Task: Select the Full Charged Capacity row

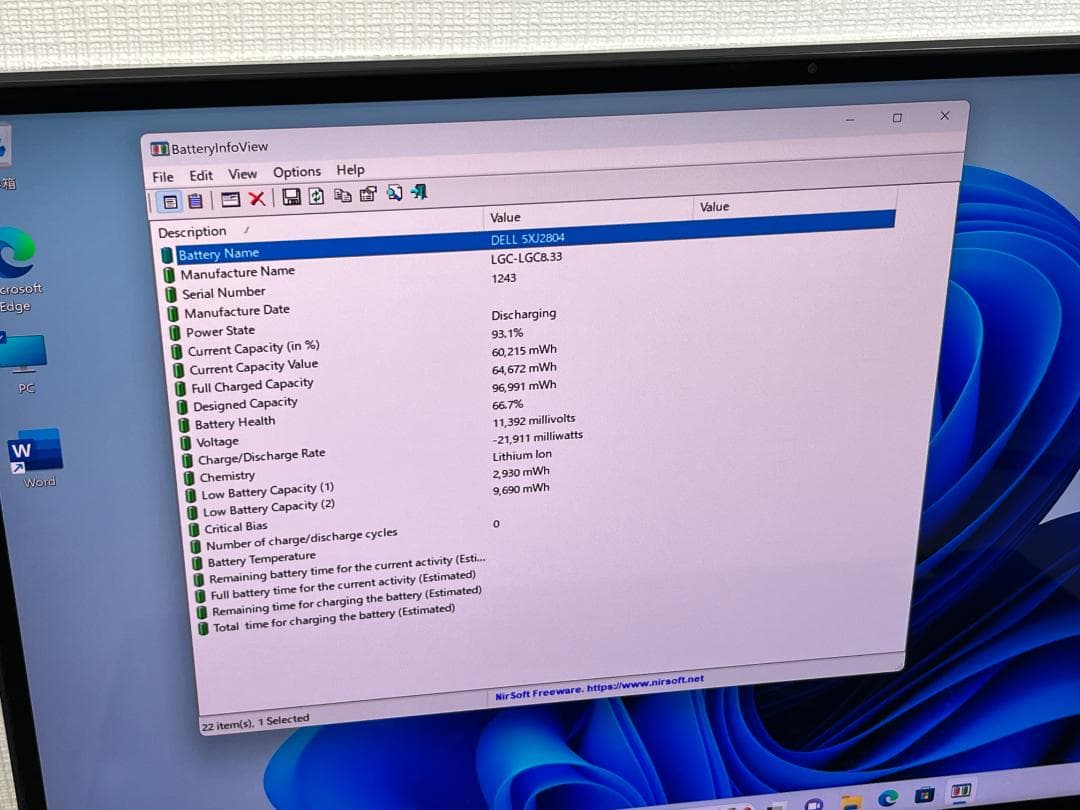Action: tap(252, 385)
